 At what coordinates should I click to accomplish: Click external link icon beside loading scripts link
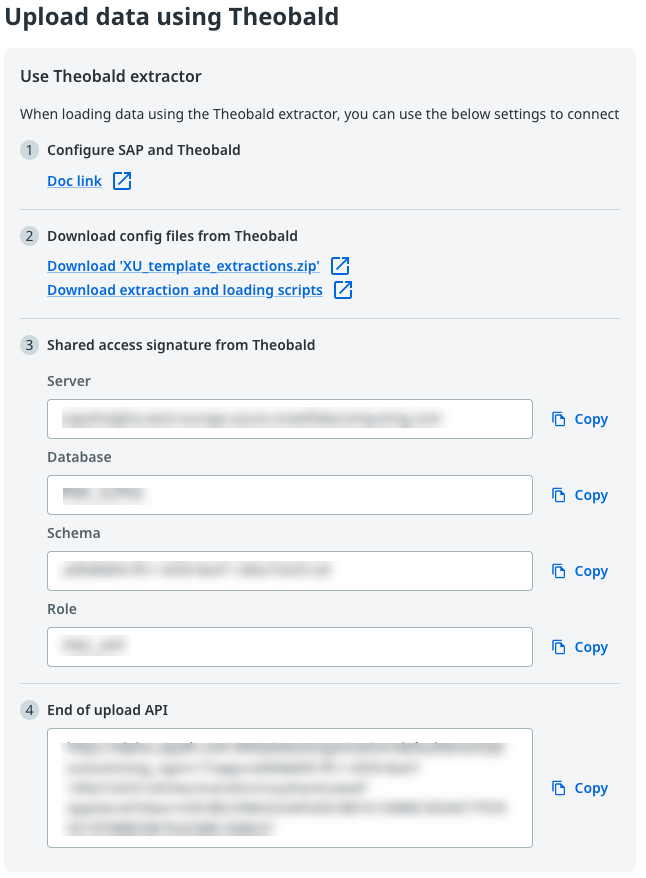342,290
